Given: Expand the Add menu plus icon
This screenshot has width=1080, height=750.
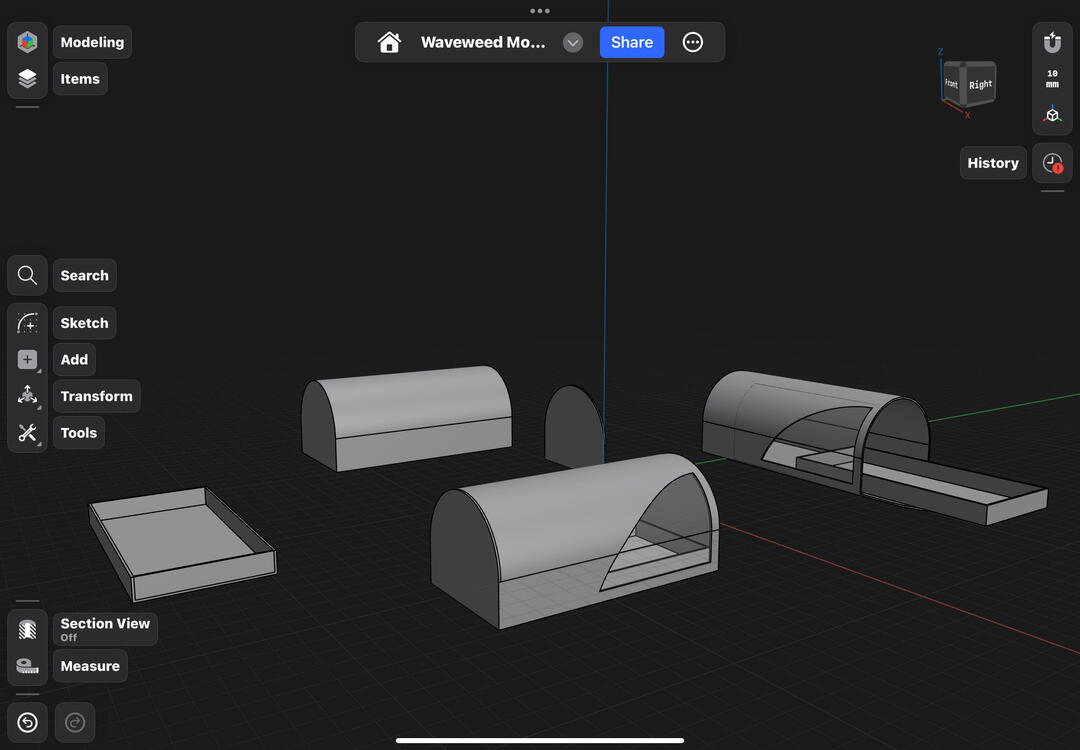Looking at the screenshot, I should click(27, 360).
